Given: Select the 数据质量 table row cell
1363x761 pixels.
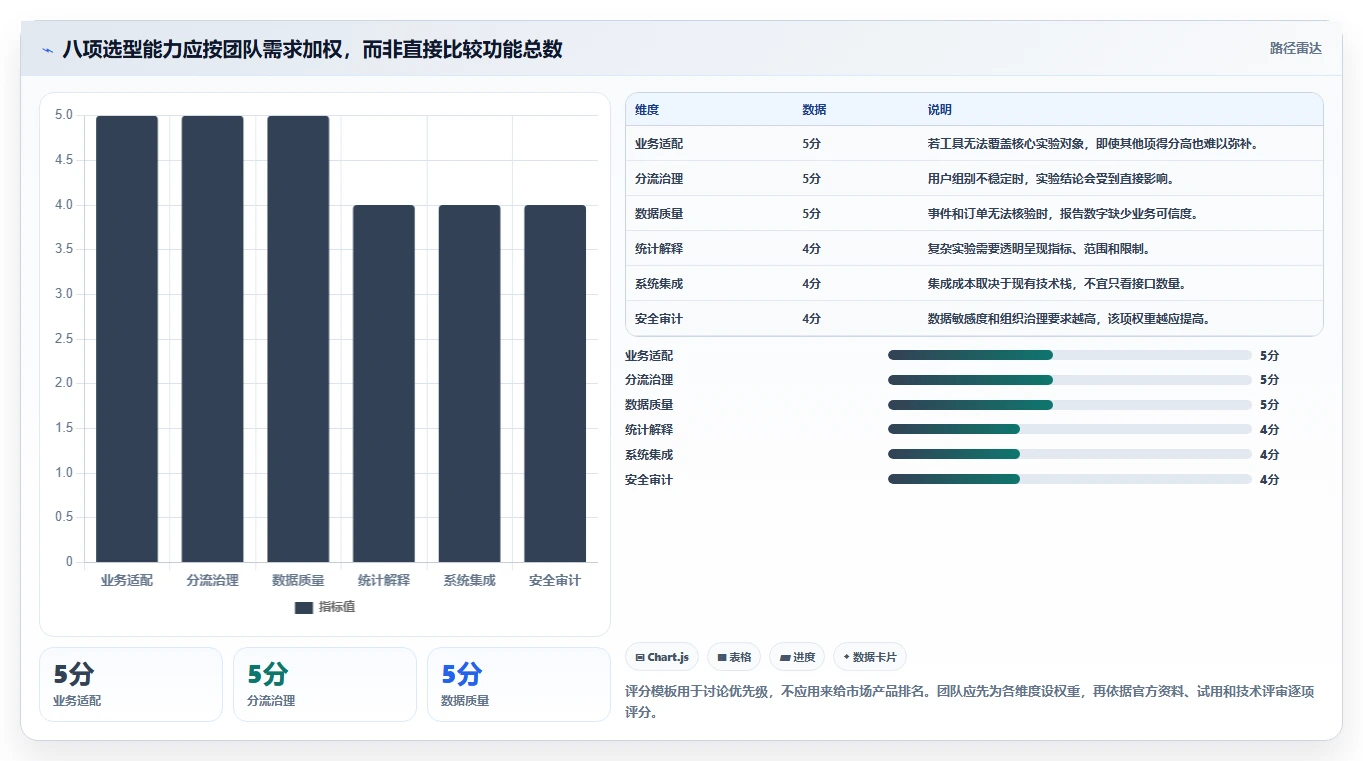Looking at the screenshot, I should (659, 214).
